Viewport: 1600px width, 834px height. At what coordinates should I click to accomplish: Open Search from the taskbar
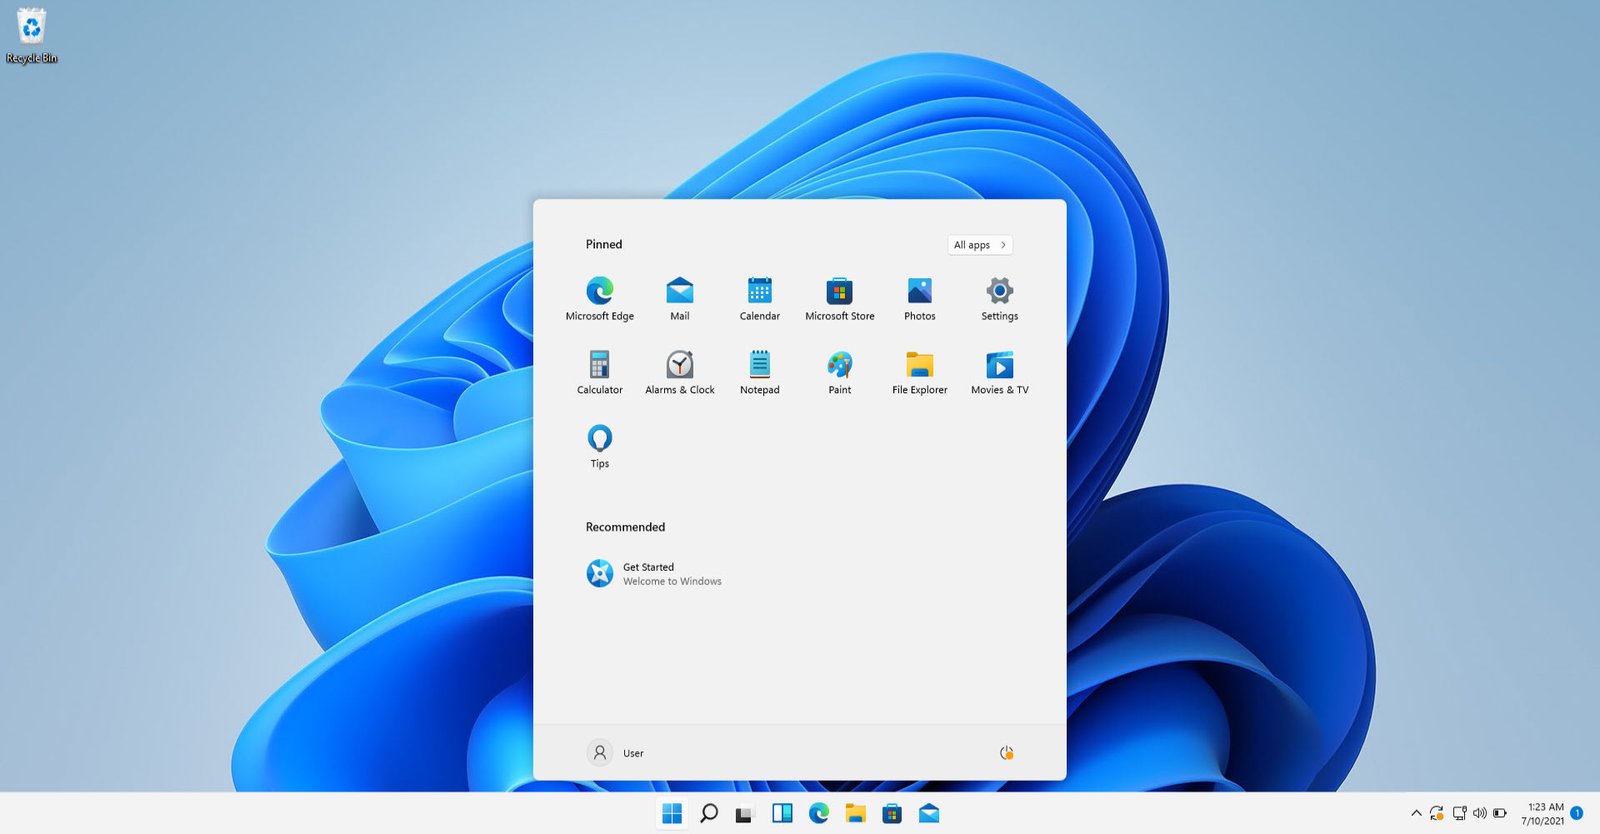pos(709,814)
